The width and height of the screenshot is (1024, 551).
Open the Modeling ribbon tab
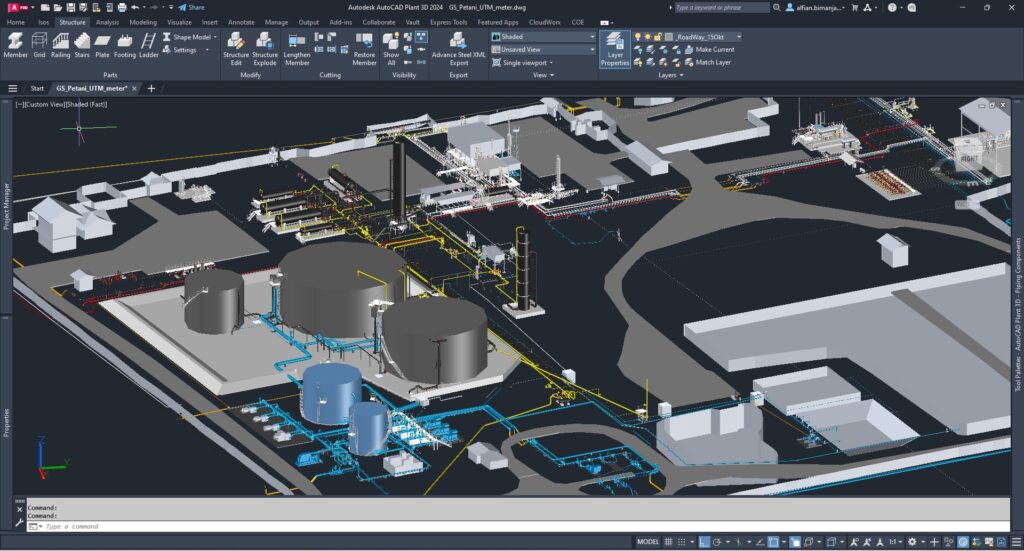coord(143,22)
